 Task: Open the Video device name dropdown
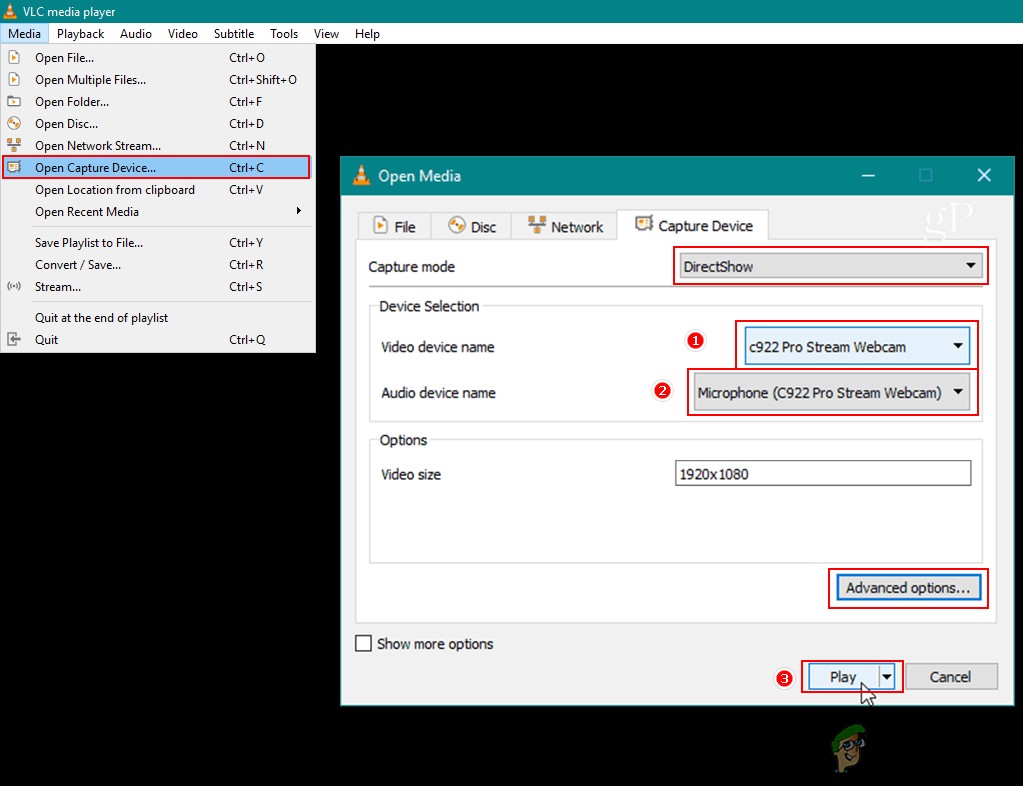tap(857, 346)
